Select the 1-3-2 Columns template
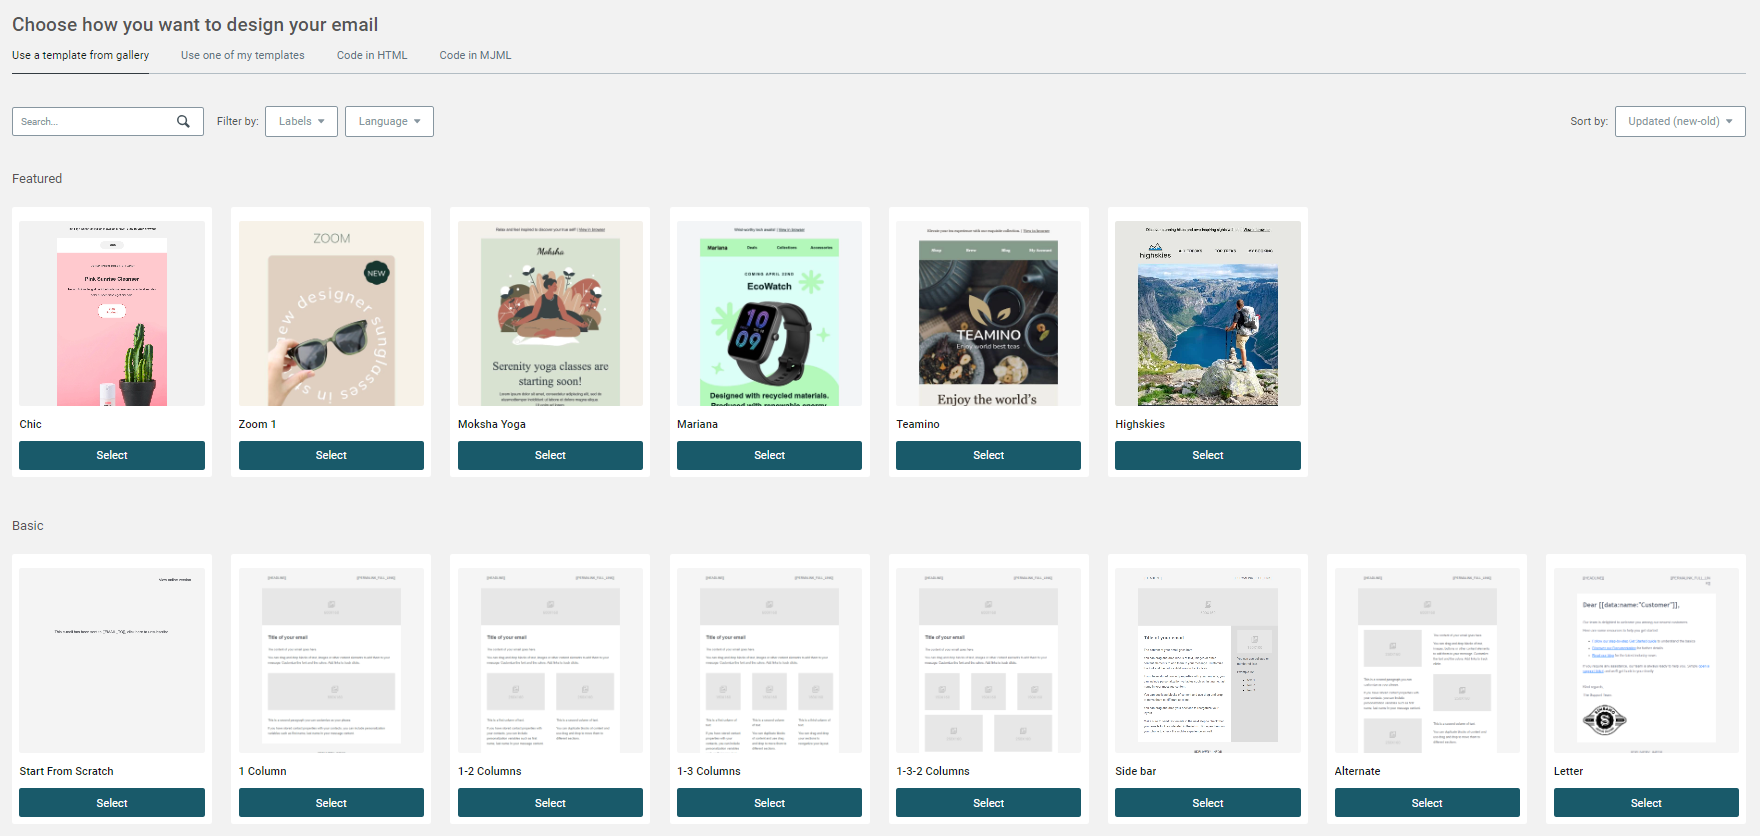The height and width of the screenshot is (836, 1760). coord(988,803)
